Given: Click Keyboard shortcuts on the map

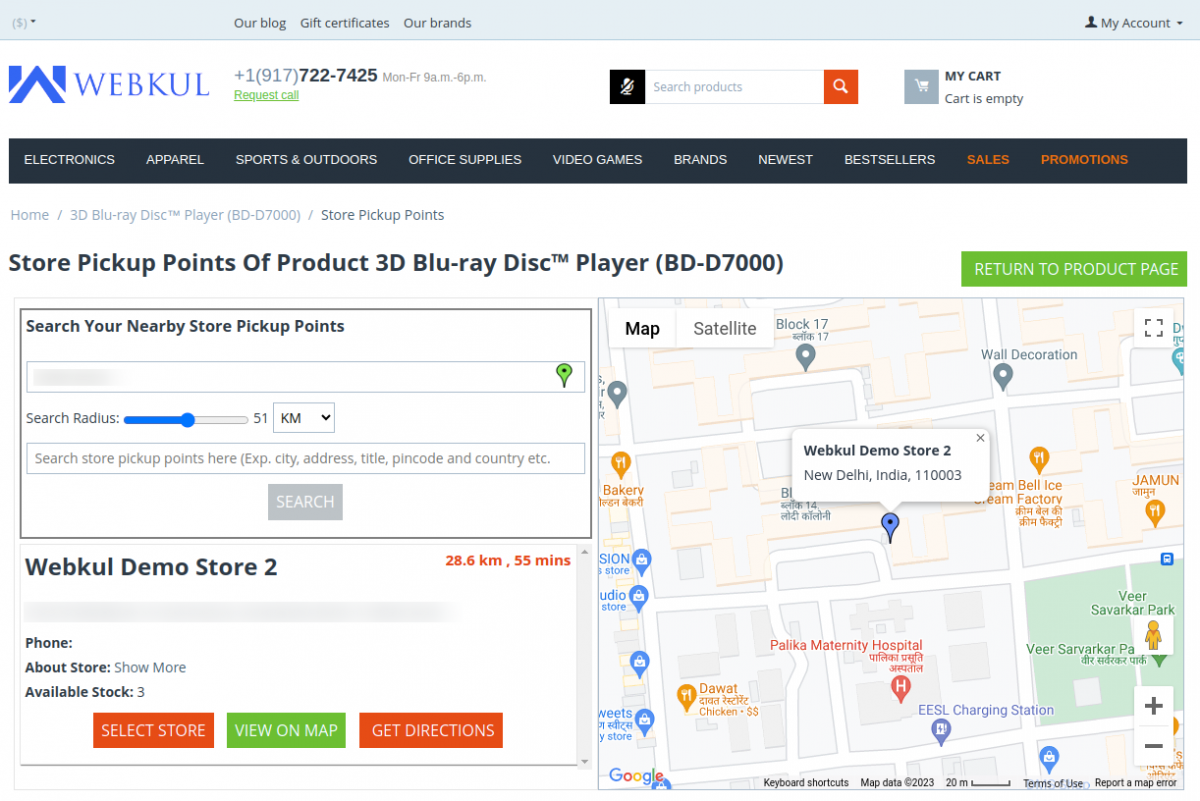Looking at the screenshot, I should tap(806, 783).
